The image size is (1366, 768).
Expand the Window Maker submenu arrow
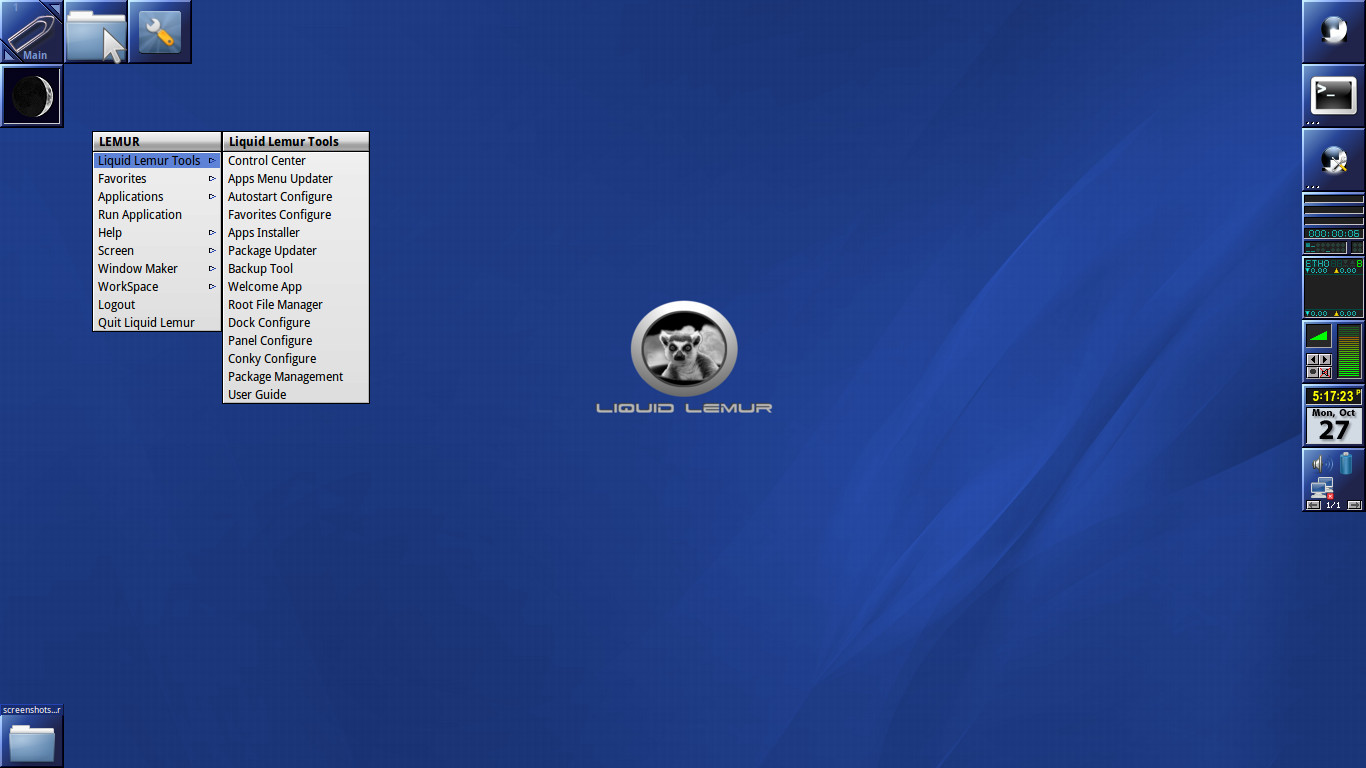212,269
